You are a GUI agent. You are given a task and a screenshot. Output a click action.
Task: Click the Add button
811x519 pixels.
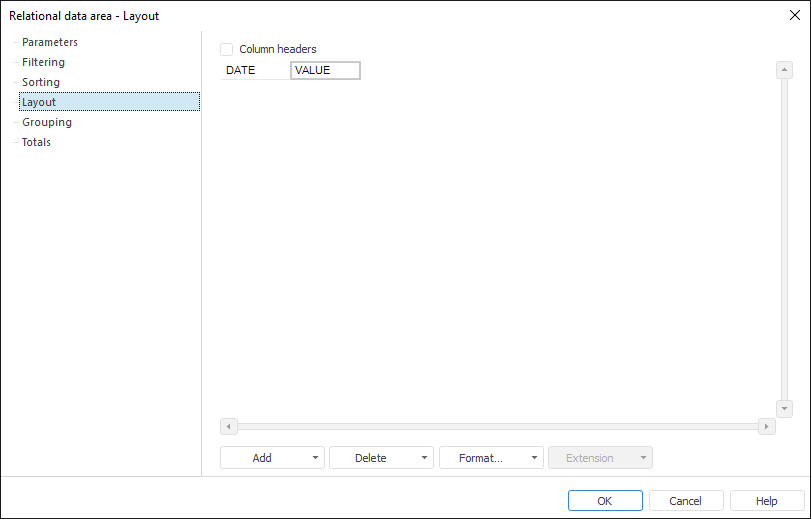pos(262,458)
